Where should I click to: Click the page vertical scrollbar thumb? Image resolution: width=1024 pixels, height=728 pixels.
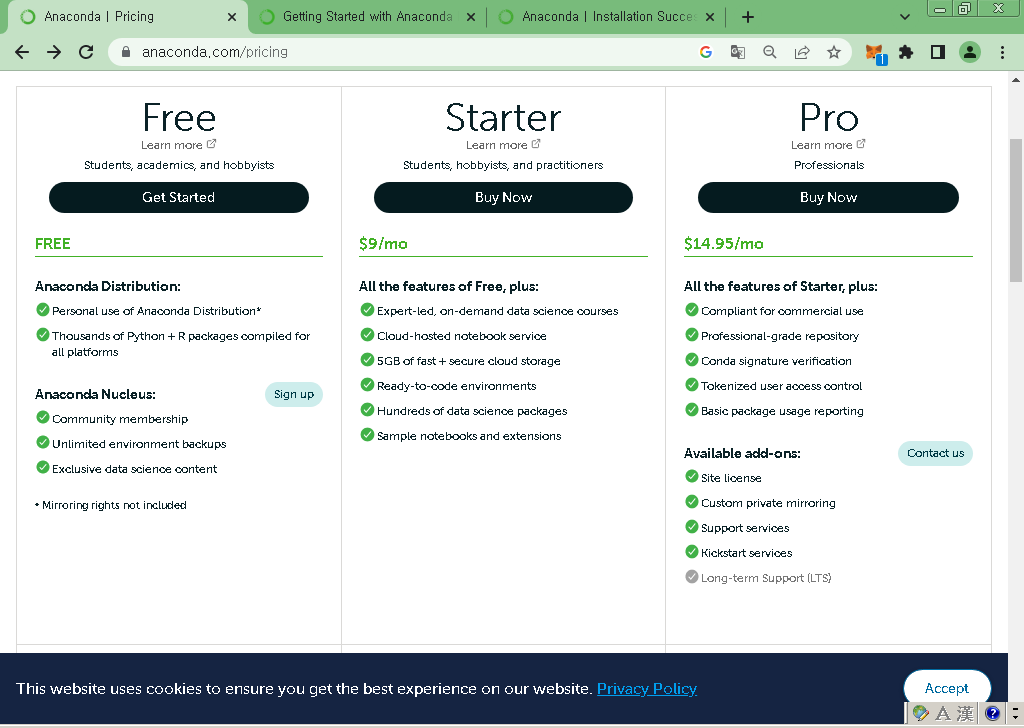1016,210
